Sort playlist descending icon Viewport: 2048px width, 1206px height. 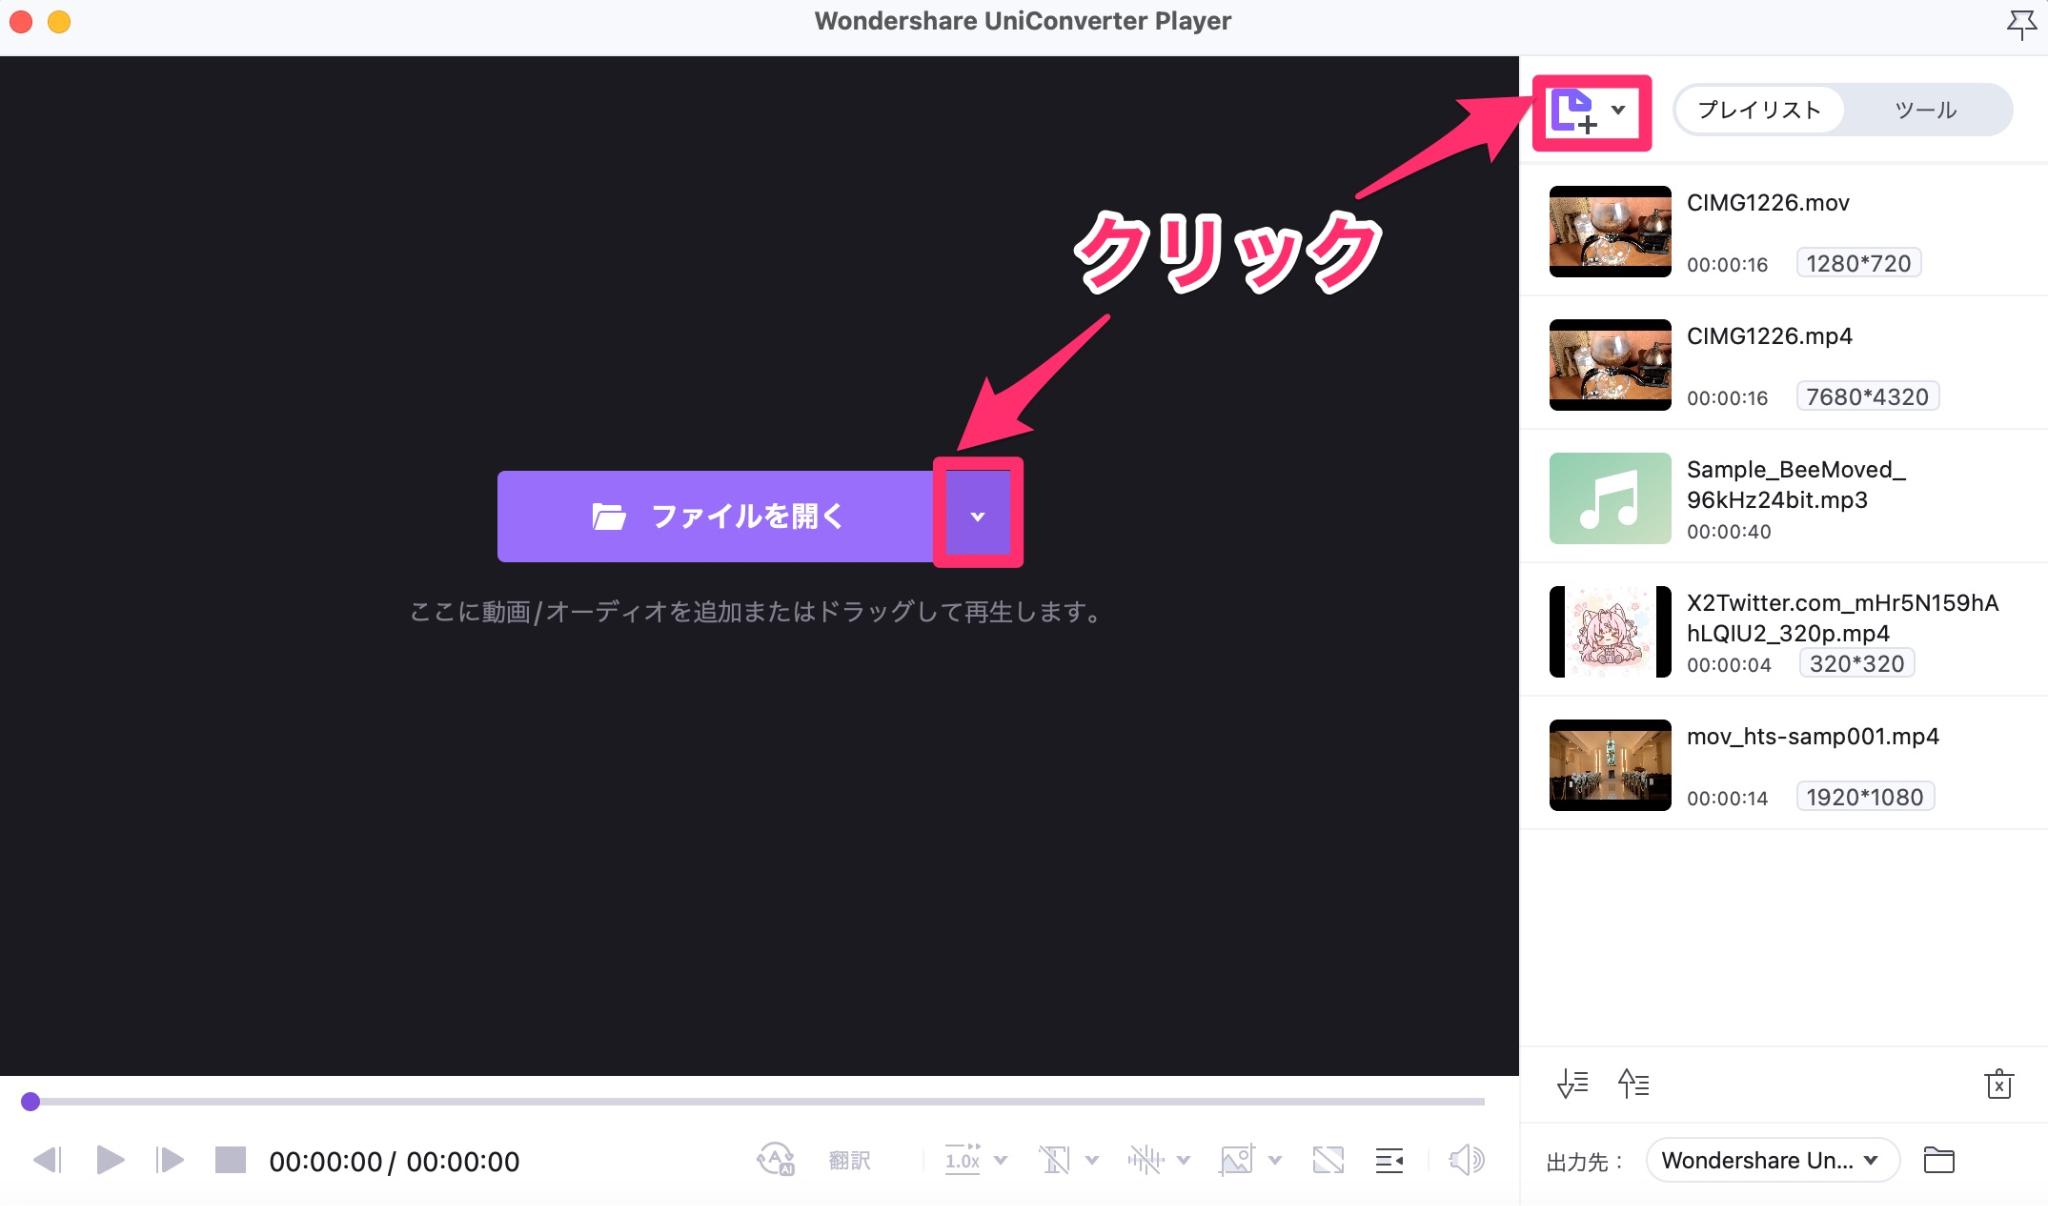tap(1572, 1083)
